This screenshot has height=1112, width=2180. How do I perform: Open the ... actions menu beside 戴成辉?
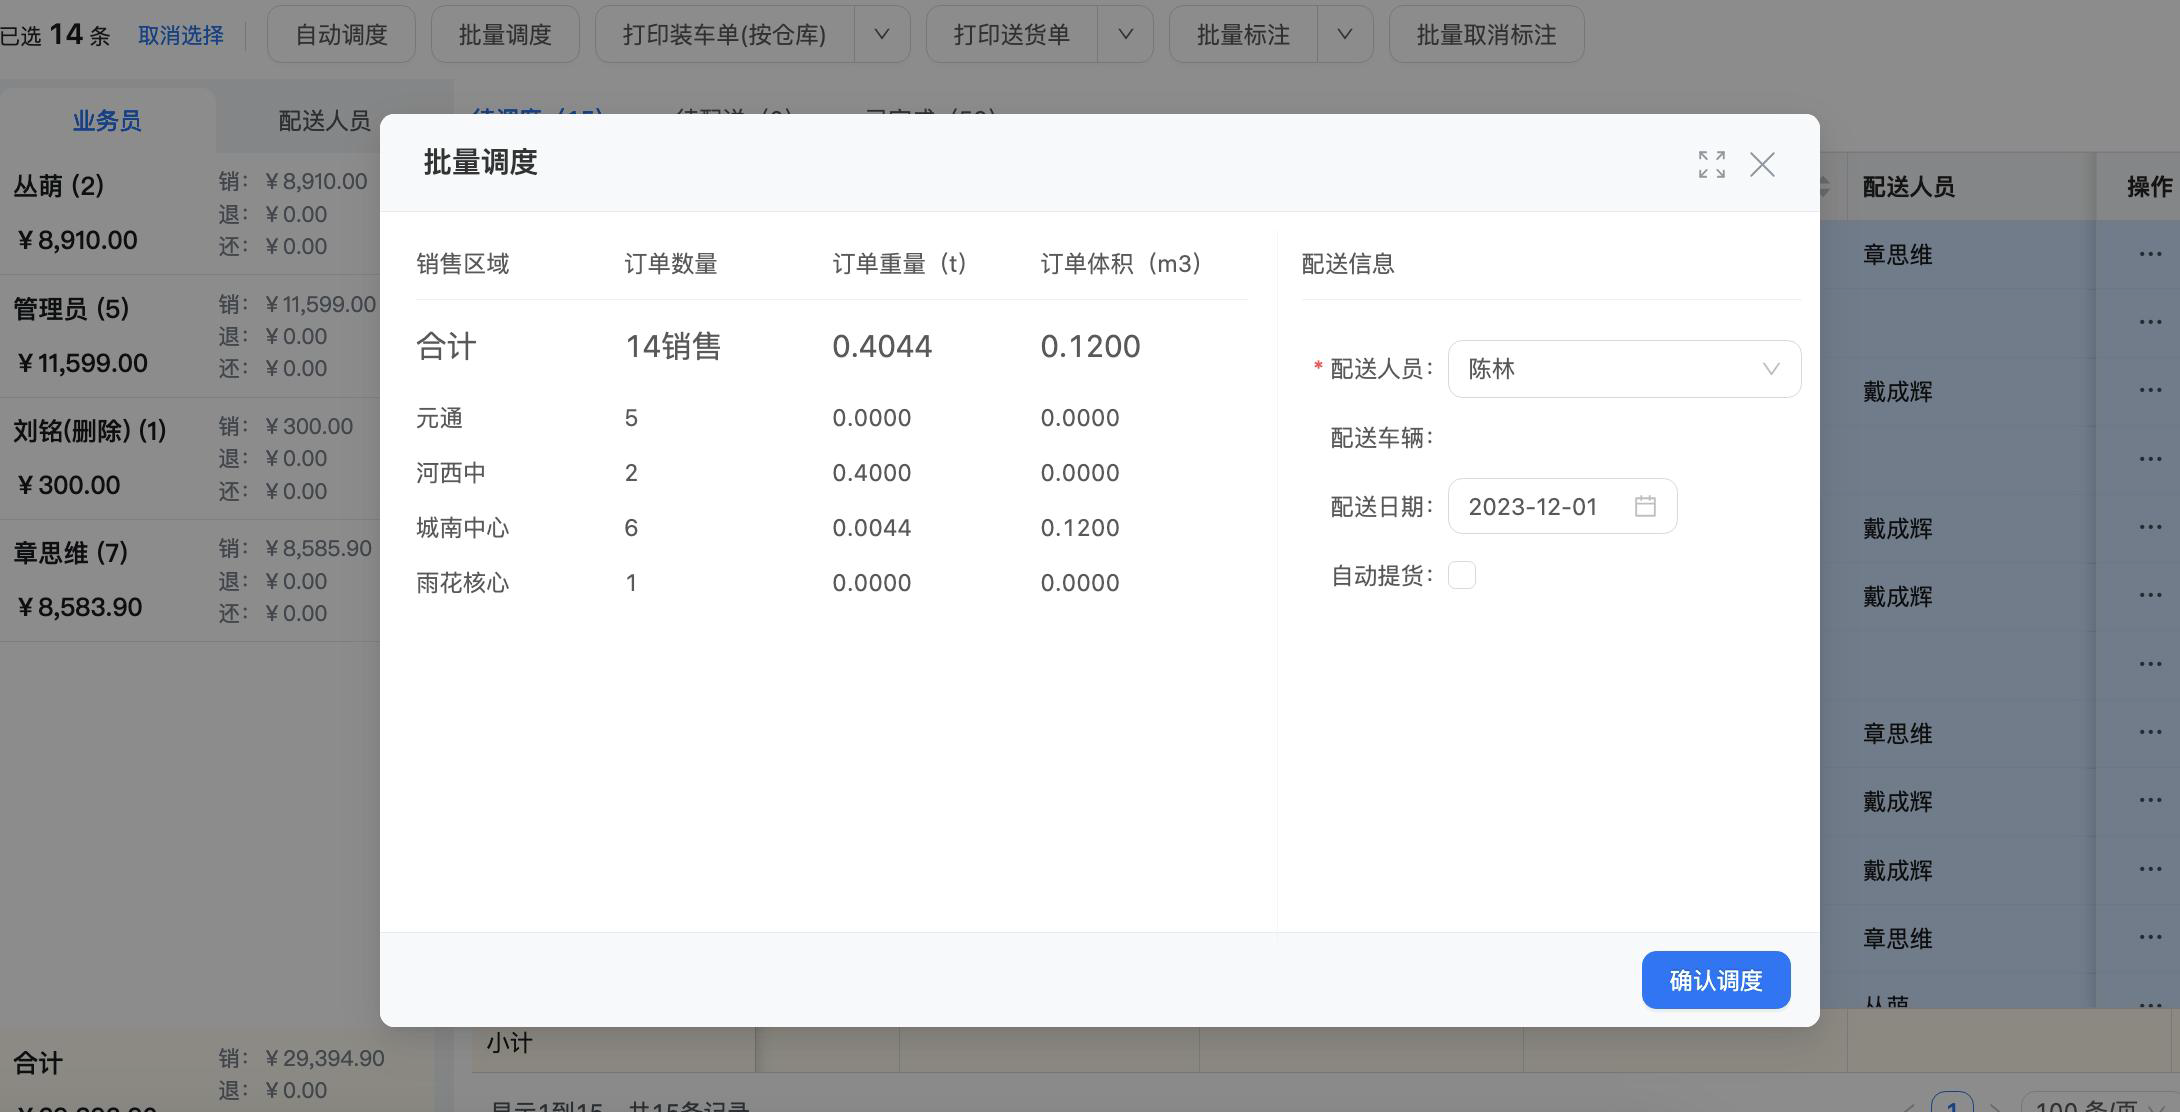coord(2151,391)
